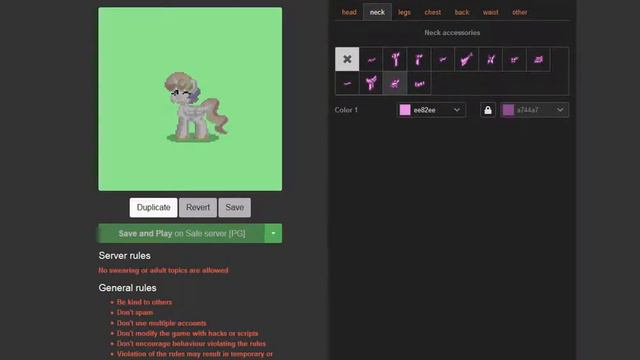Select the 'no accessory' X option
This screenshot has height=360, width=640.
pos(347,59)
